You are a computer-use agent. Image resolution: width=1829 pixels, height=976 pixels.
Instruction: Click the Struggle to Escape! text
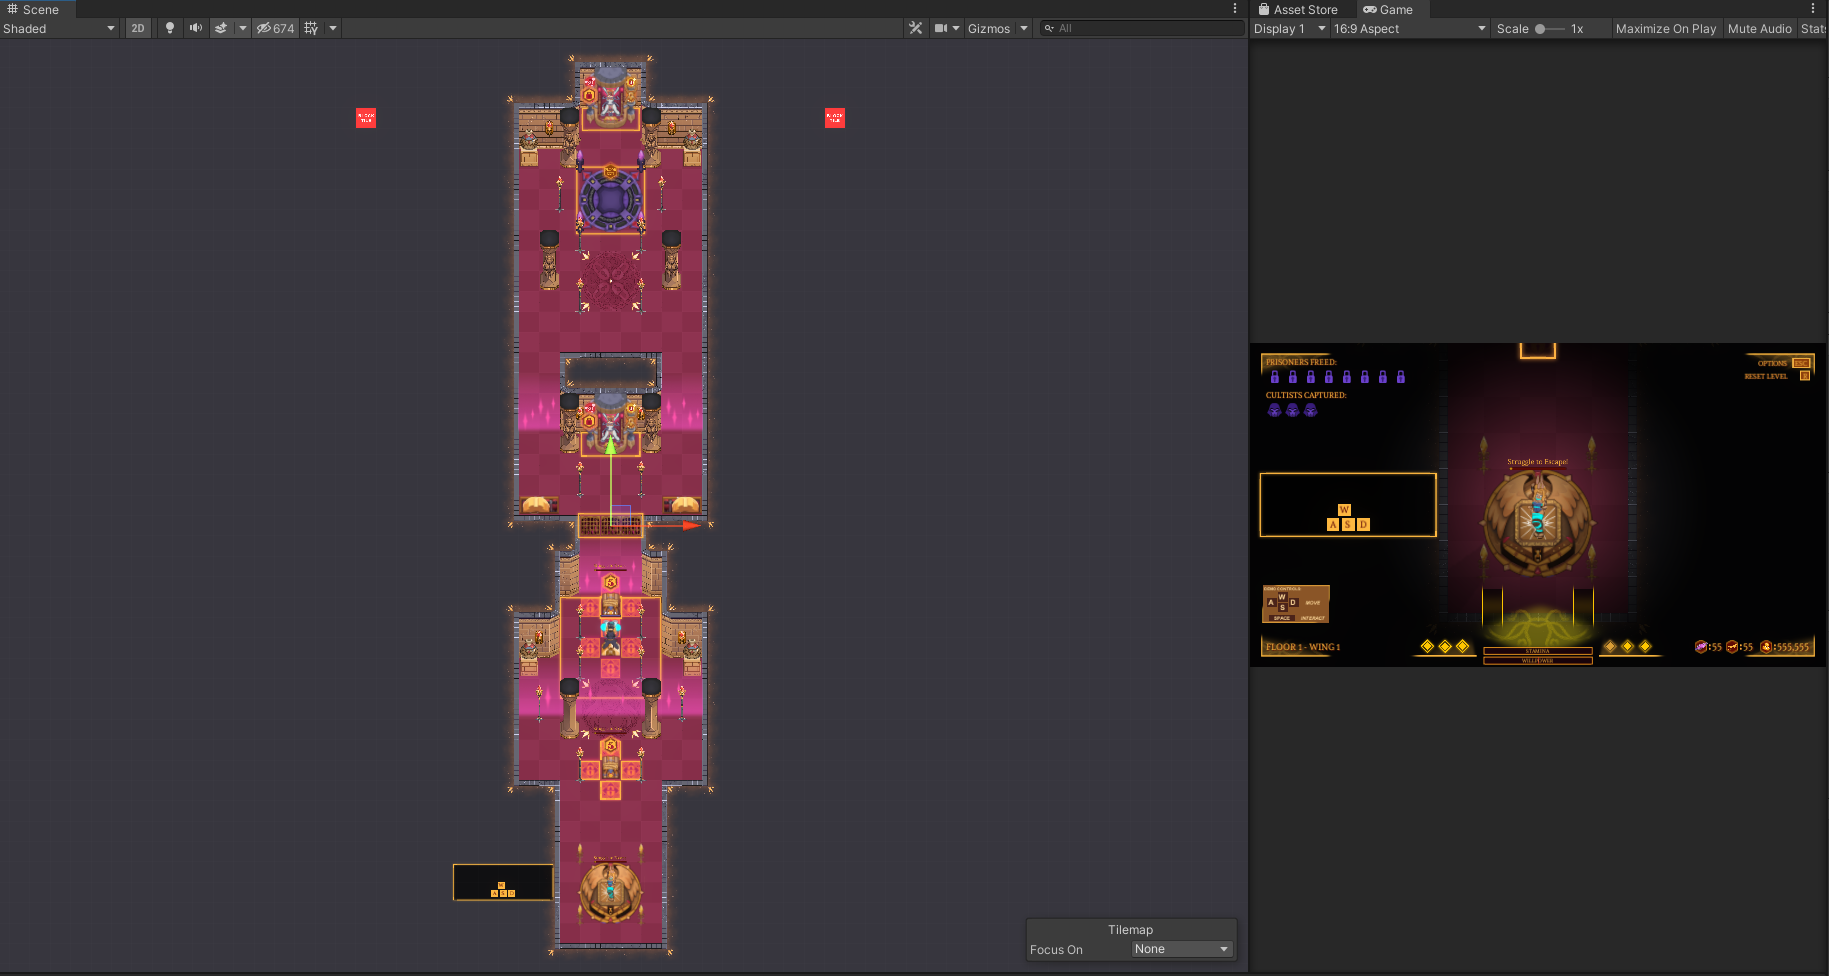[1538, 462]
